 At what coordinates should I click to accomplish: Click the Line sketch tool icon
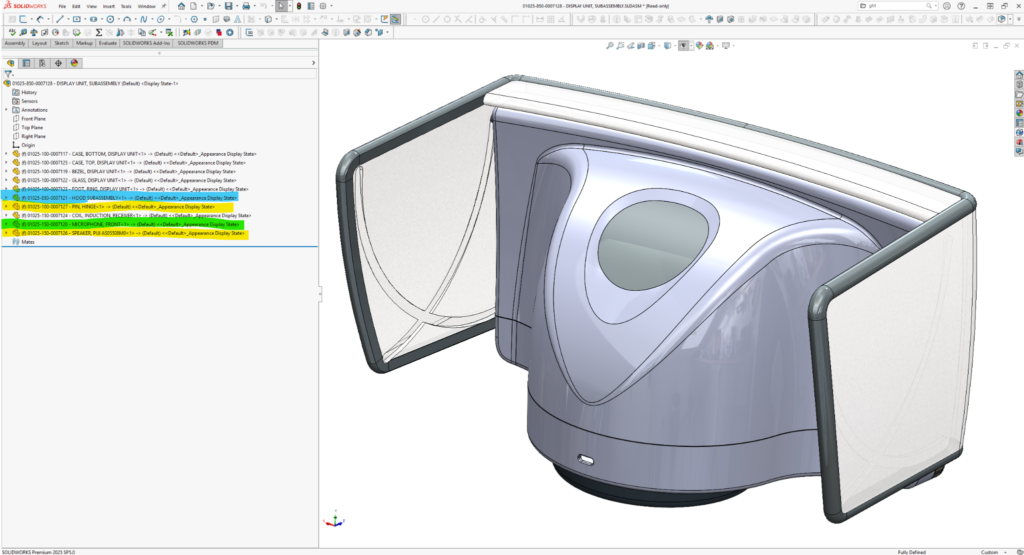[x=60, y=19]
